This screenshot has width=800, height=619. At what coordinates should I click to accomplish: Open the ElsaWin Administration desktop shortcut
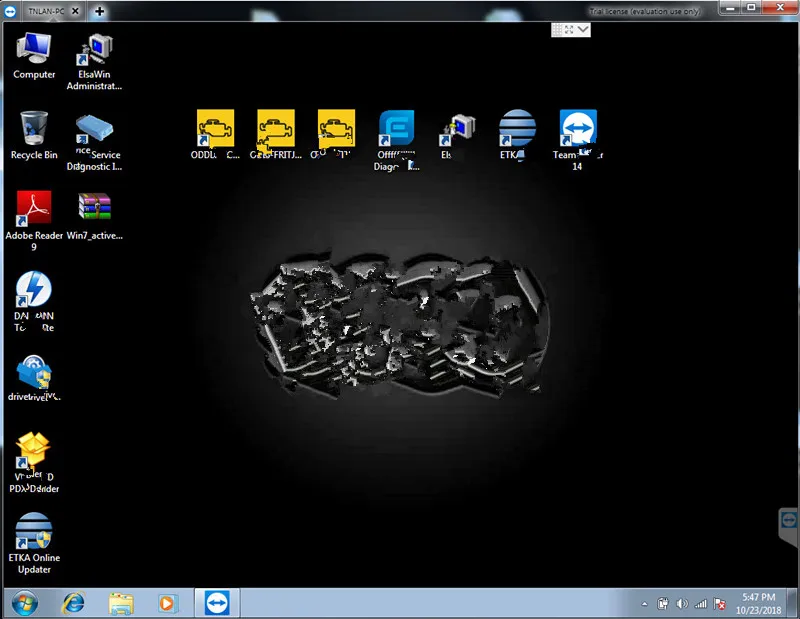point(94,62)
